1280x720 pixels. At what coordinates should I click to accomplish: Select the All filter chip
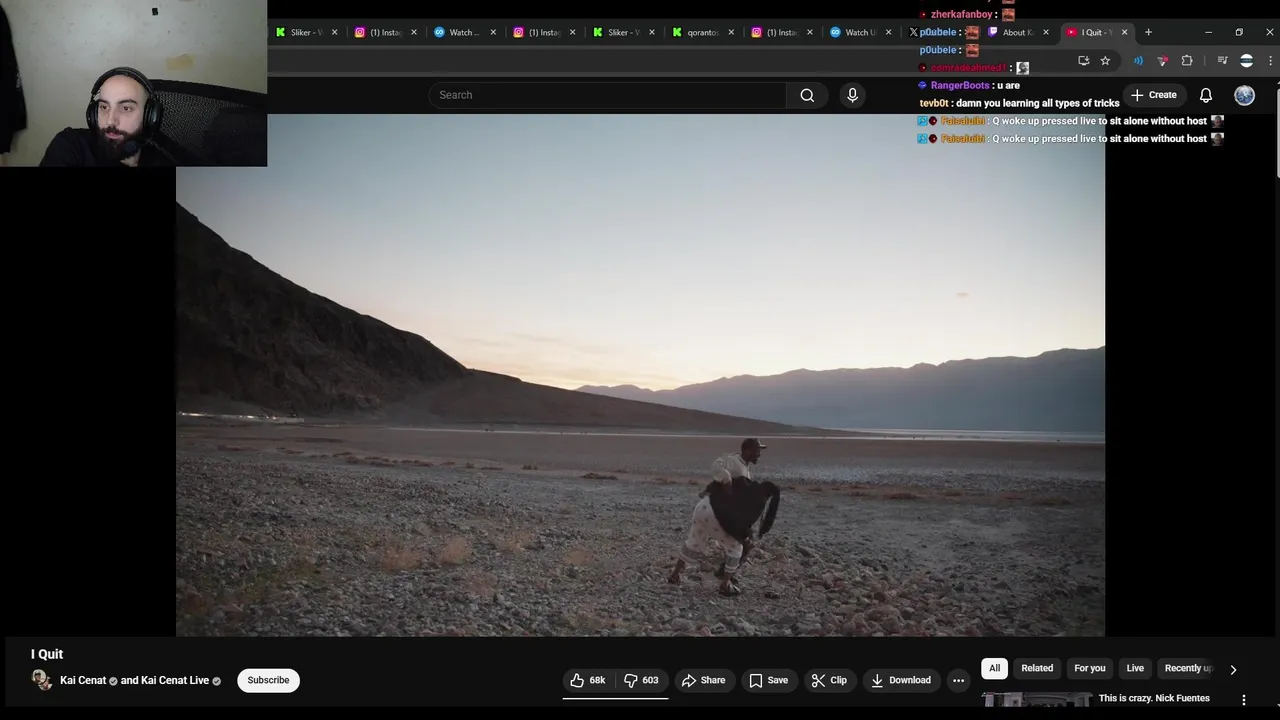[x=994, y=668]
